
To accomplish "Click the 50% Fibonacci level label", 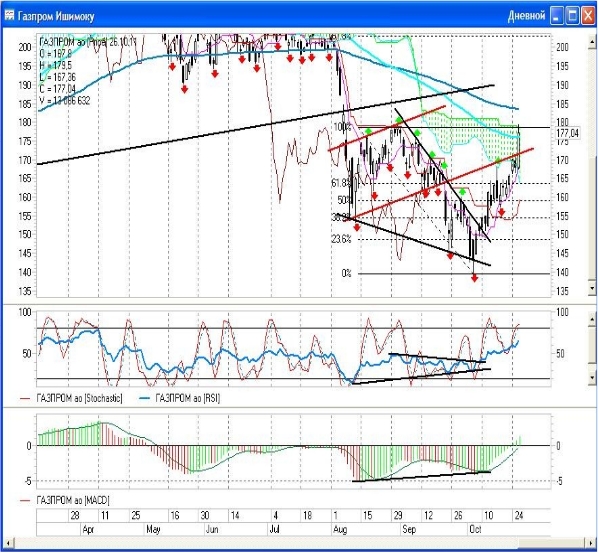I will pyautogui.click(x=344, y=200).
